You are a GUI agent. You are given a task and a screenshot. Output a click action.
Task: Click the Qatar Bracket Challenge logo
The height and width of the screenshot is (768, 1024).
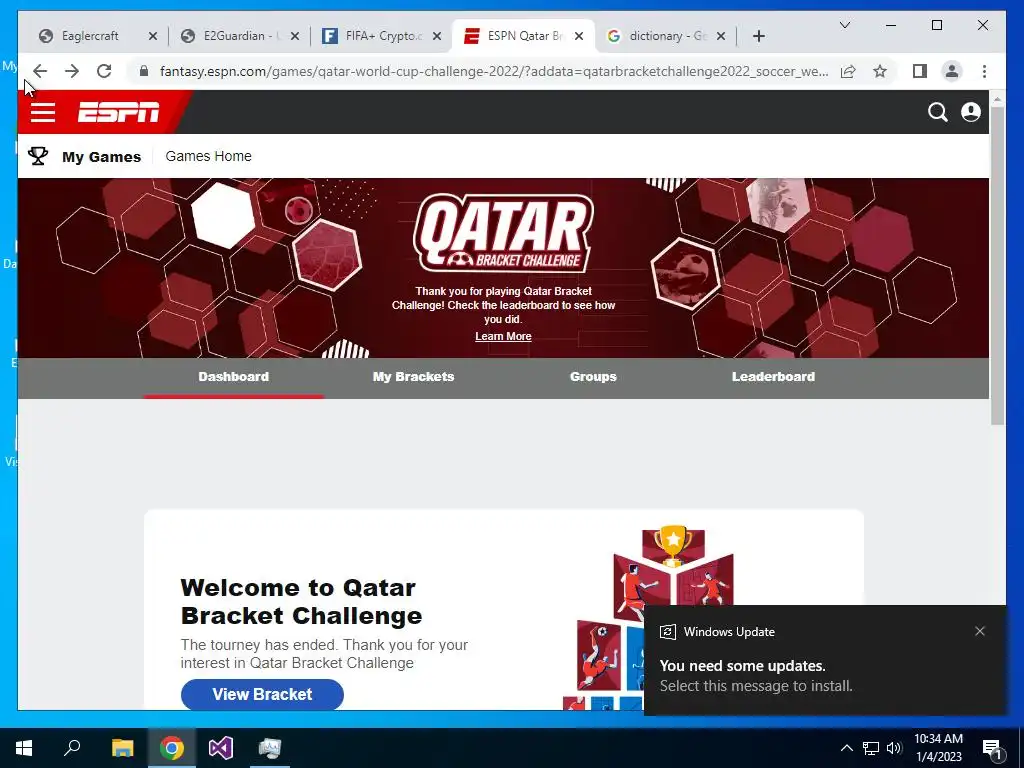[x=503, y=233]
